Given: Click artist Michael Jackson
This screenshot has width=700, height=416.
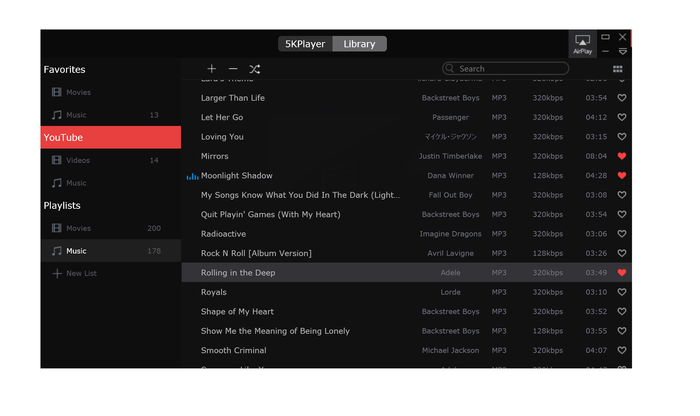Looking at the screenshot, I should pyautogui.click(x=450, y=350).
